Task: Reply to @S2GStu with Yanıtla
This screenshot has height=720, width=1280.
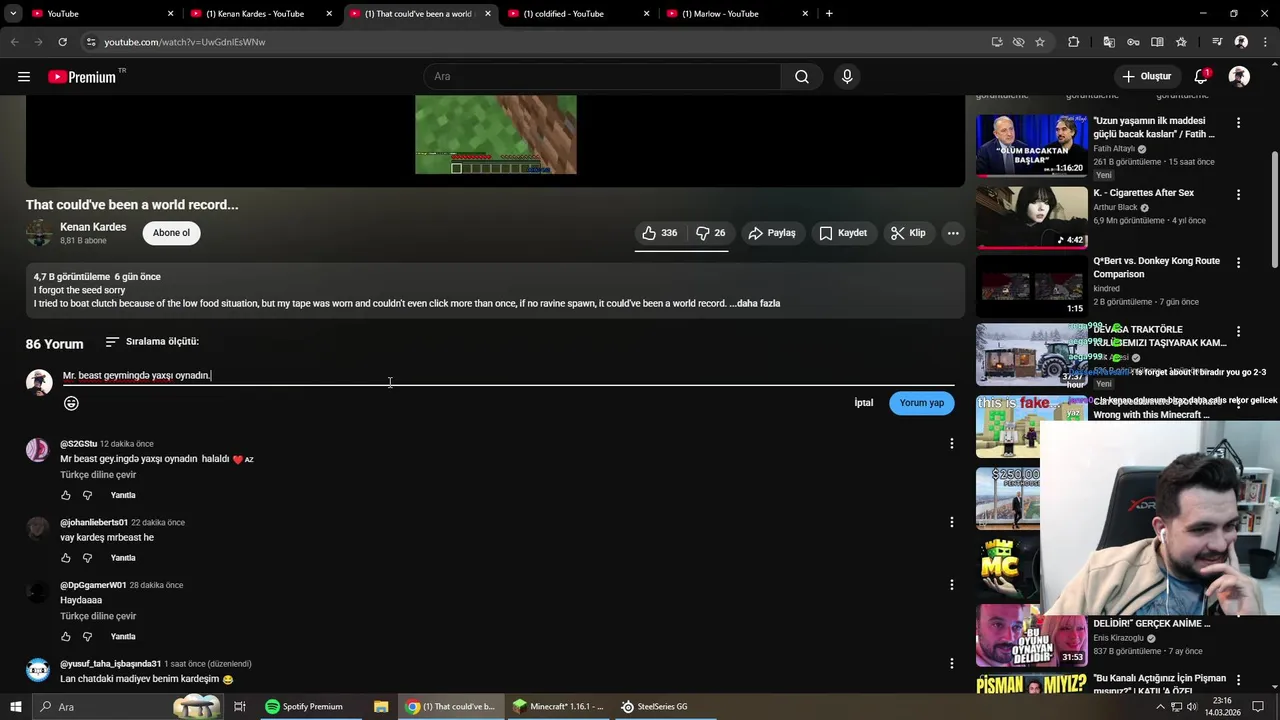Action: coord(123,495)
